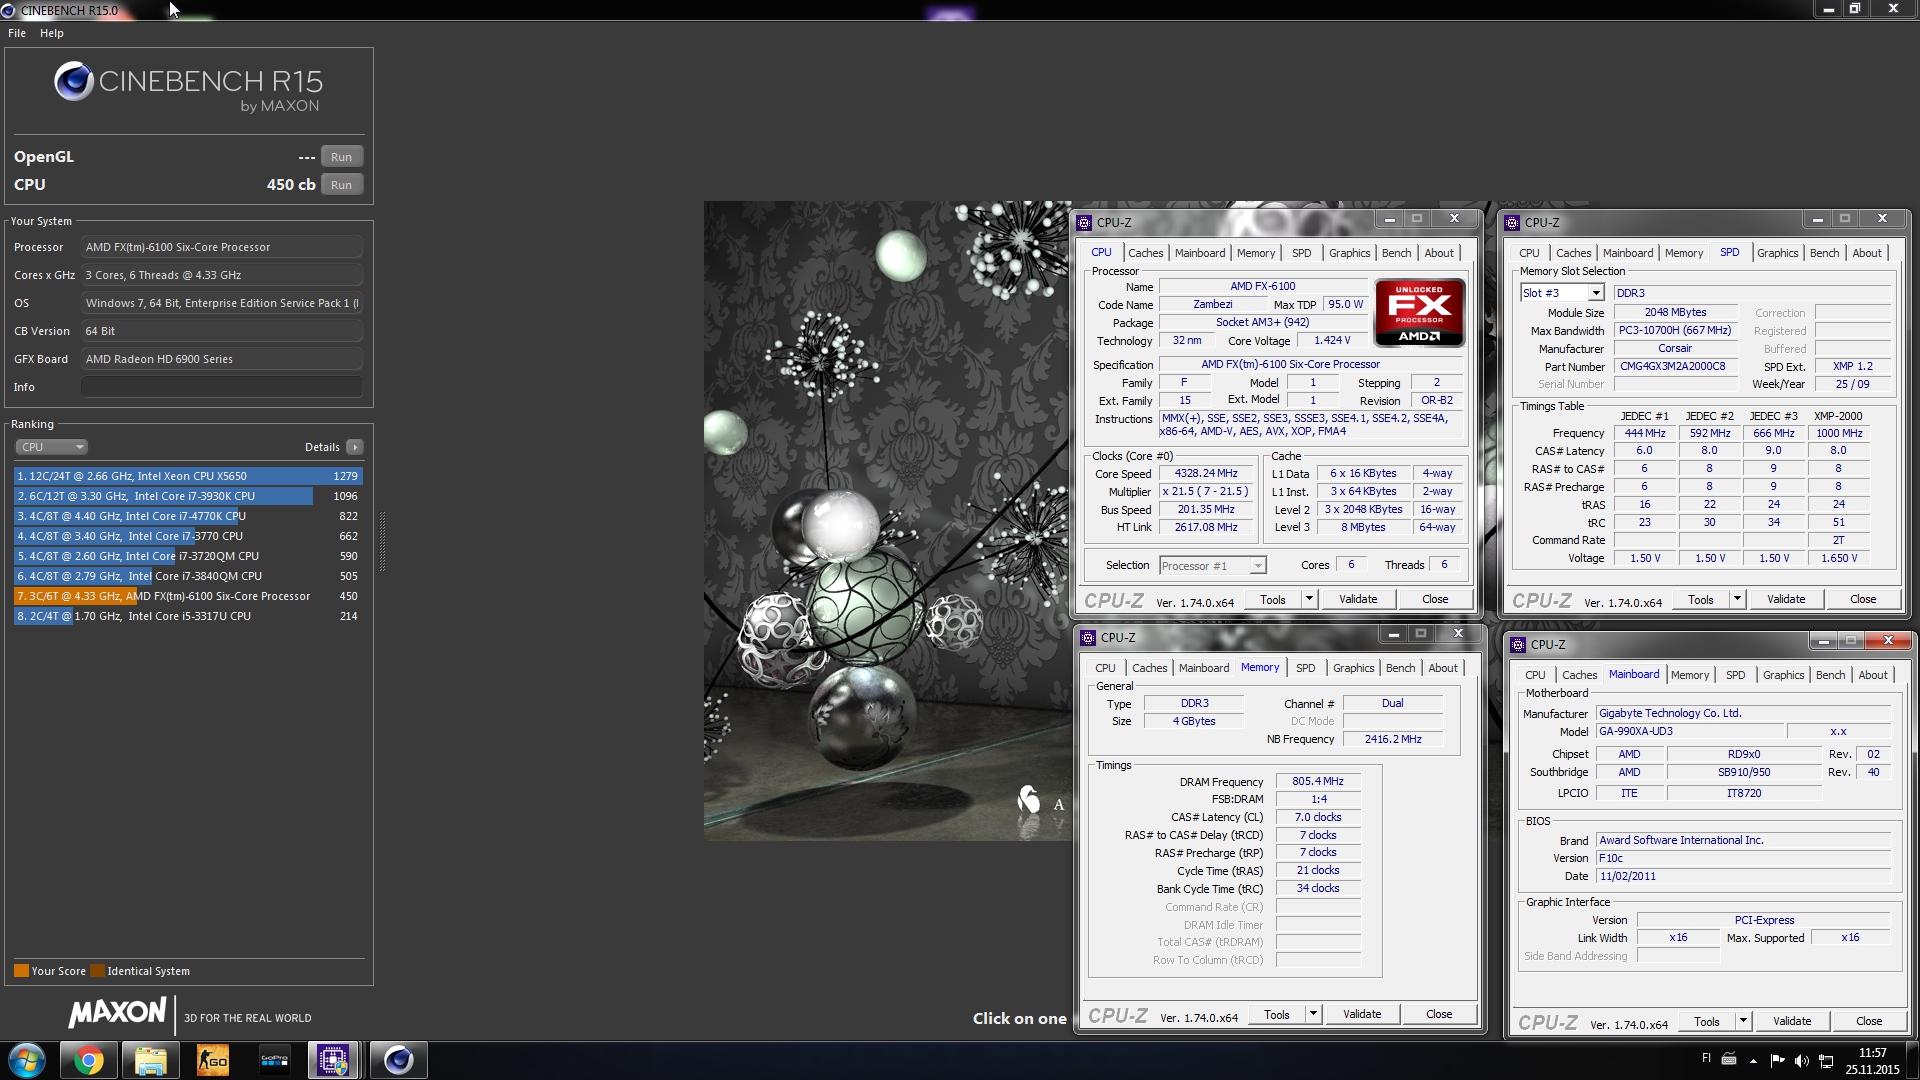
Task: Launch Google Chrome from the taskbar
Action: coord(88,1060)
